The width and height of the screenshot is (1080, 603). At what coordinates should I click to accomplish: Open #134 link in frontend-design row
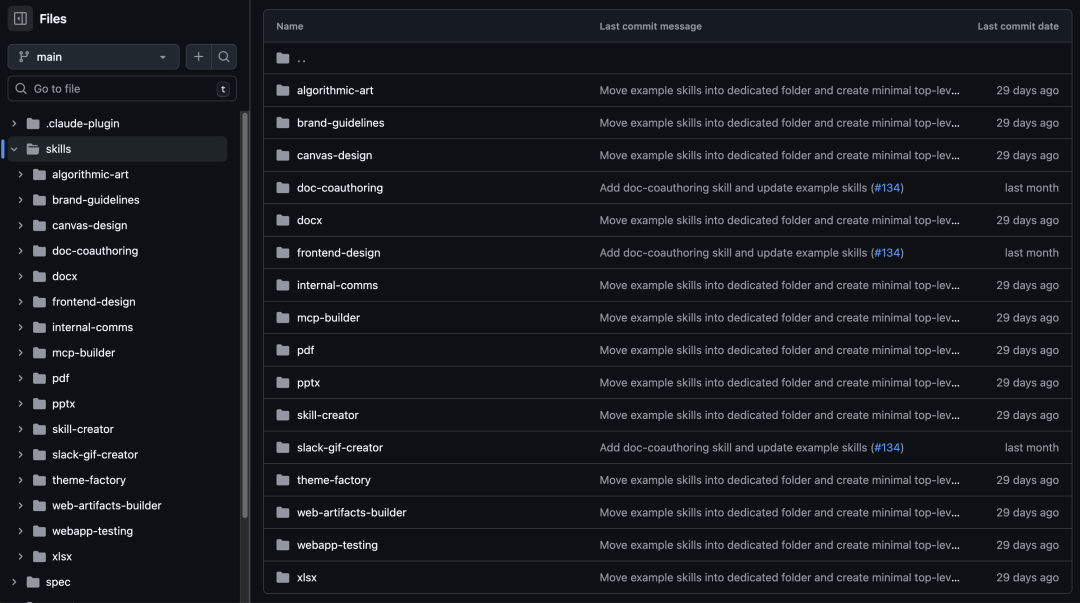point(887,253)
